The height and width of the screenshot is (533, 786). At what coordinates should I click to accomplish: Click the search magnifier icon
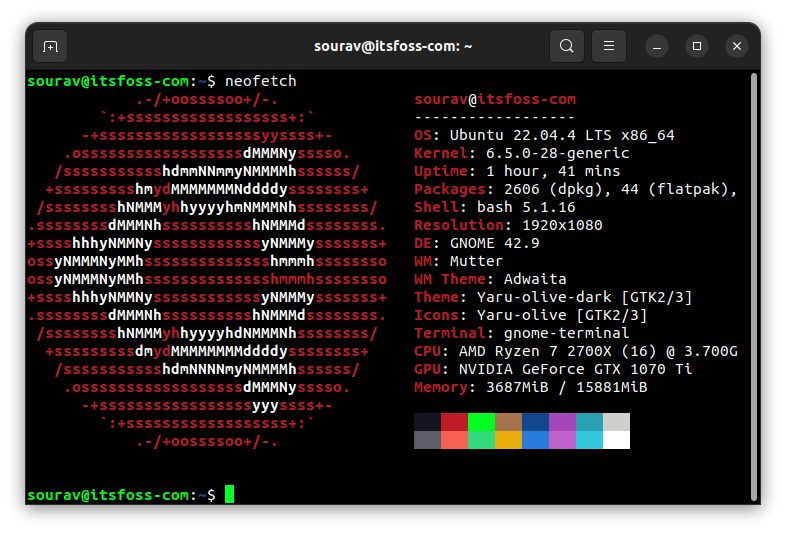[x=567, y=46]
